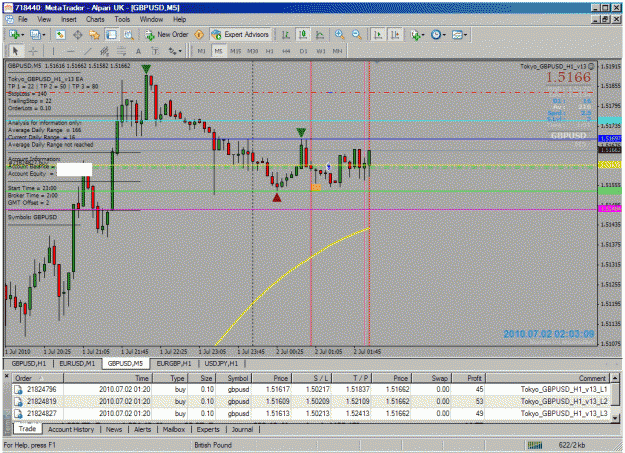Launch MetaEditor from the toolbar
625x453 pixels.
click(199, 35)
